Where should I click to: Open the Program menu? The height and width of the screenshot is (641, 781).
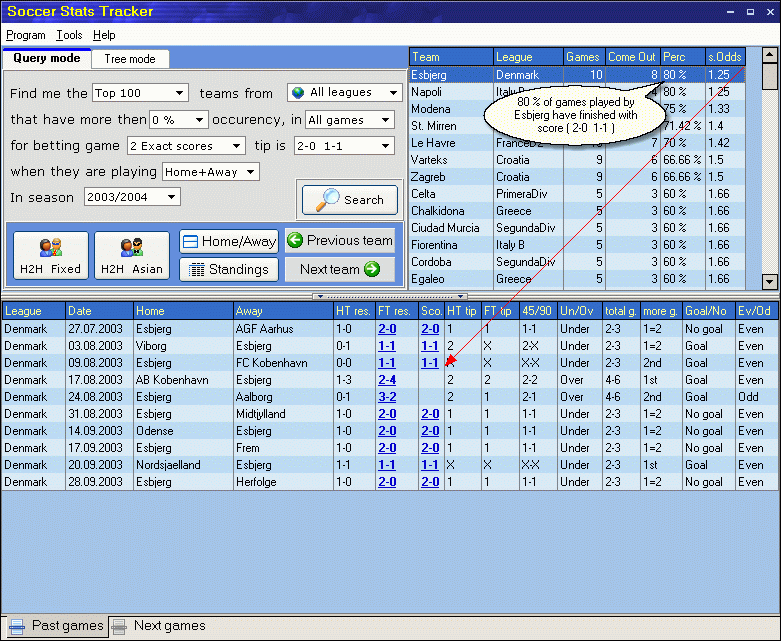coord(26,35)
